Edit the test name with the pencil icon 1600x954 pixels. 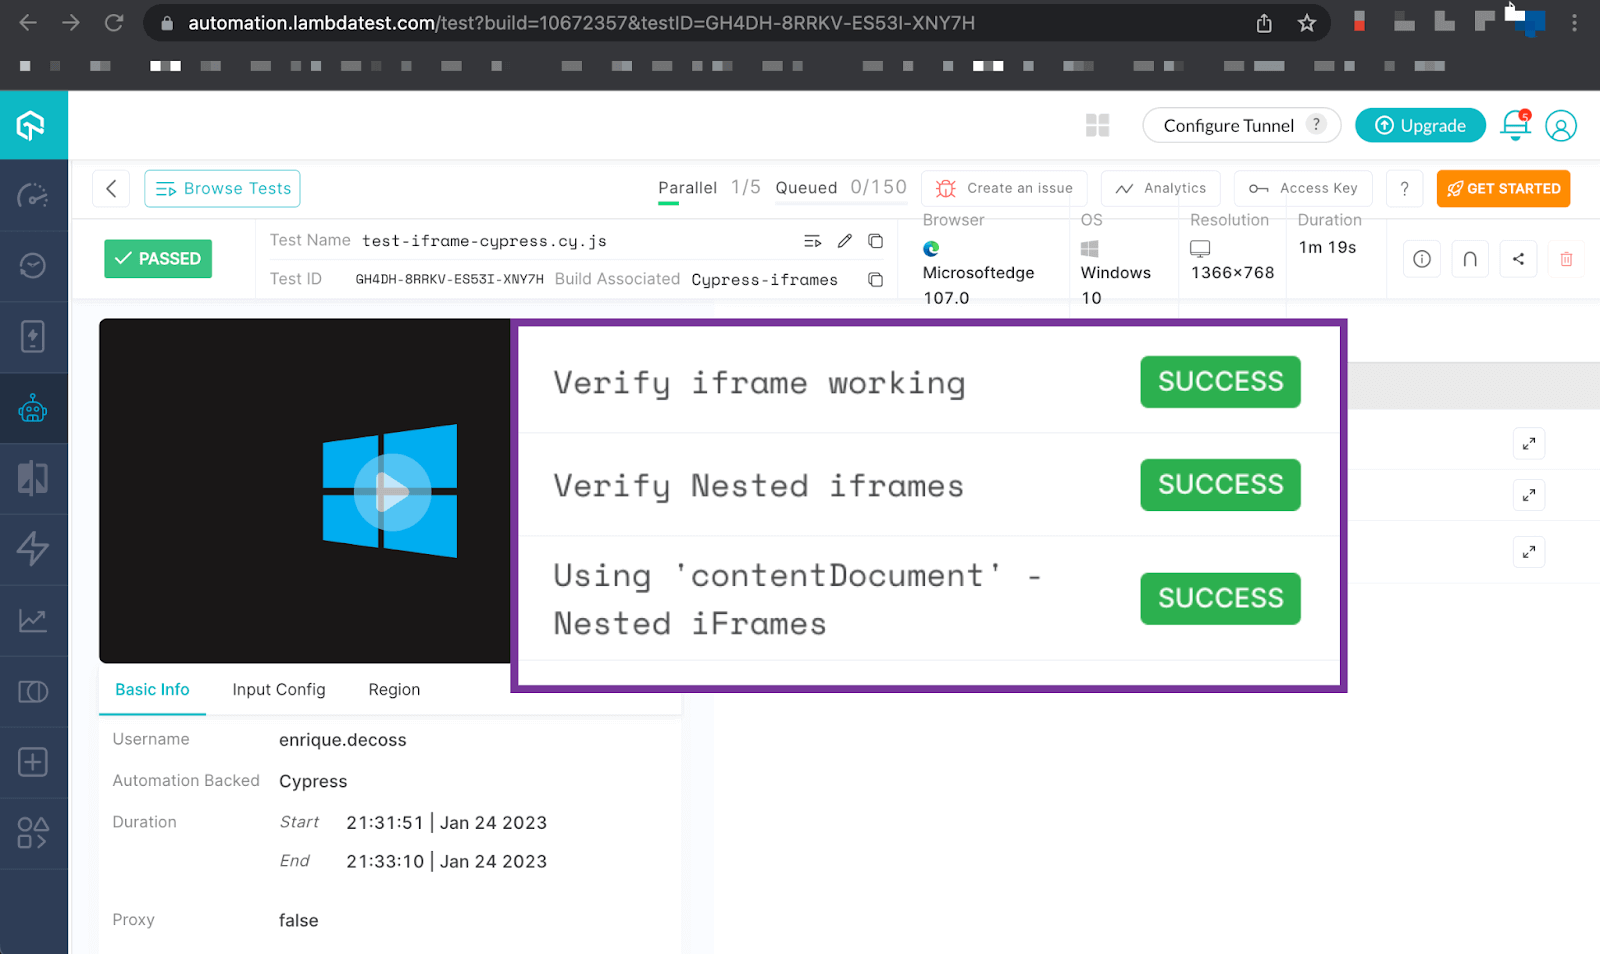[845, 240]
